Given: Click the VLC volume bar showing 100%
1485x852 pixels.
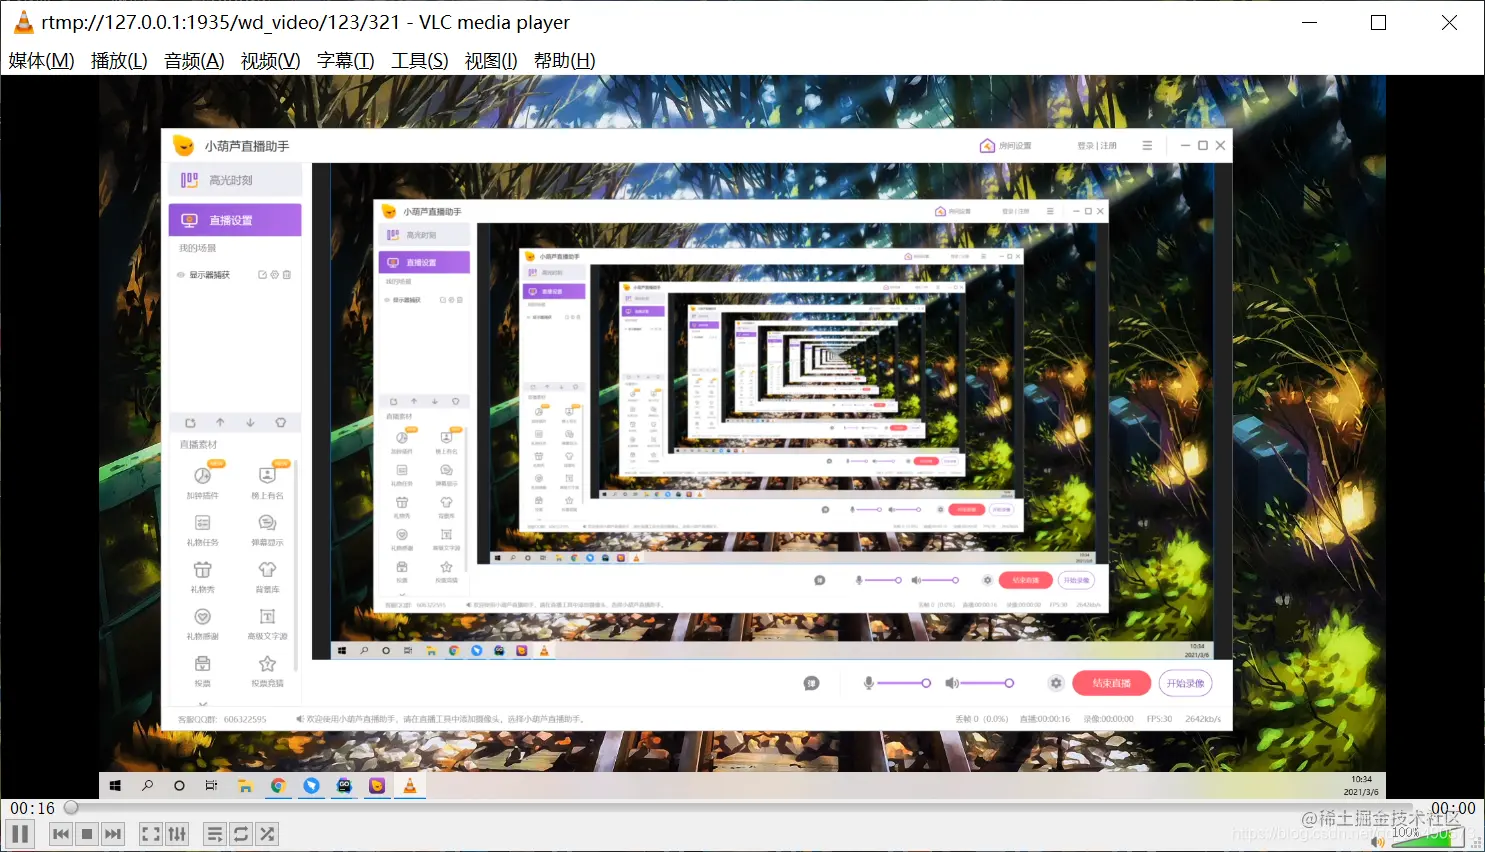Looking at the screenshot, I should coord(1427,836).
